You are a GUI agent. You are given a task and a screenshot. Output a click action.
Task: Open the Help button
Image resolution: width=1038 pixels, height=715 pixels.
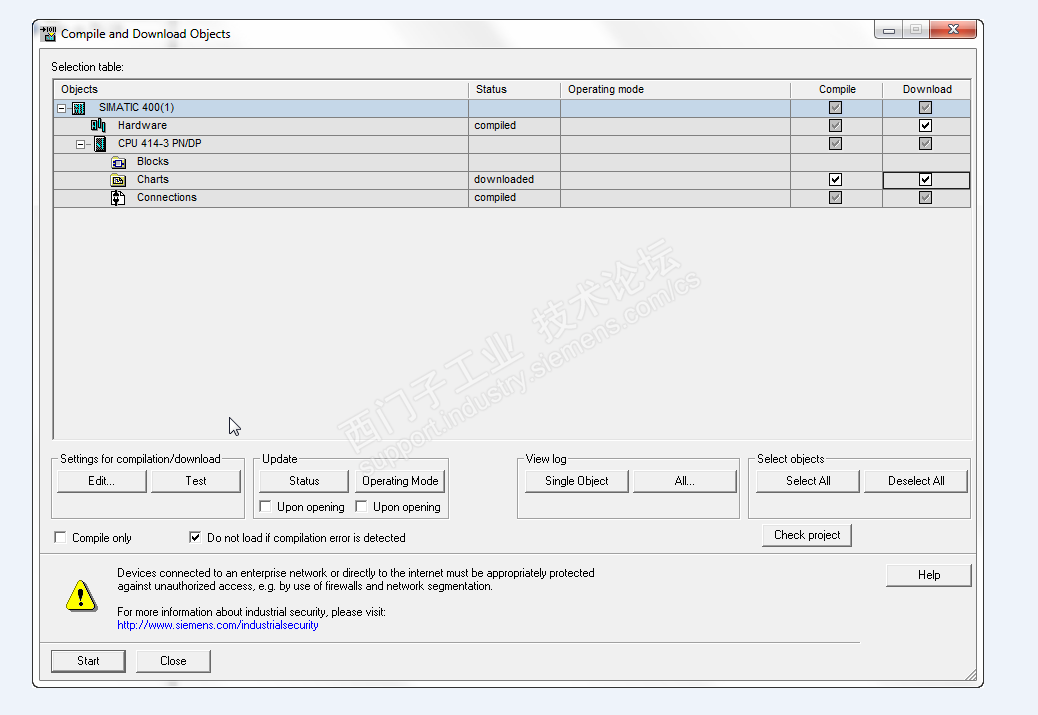[x=929, y=575]
